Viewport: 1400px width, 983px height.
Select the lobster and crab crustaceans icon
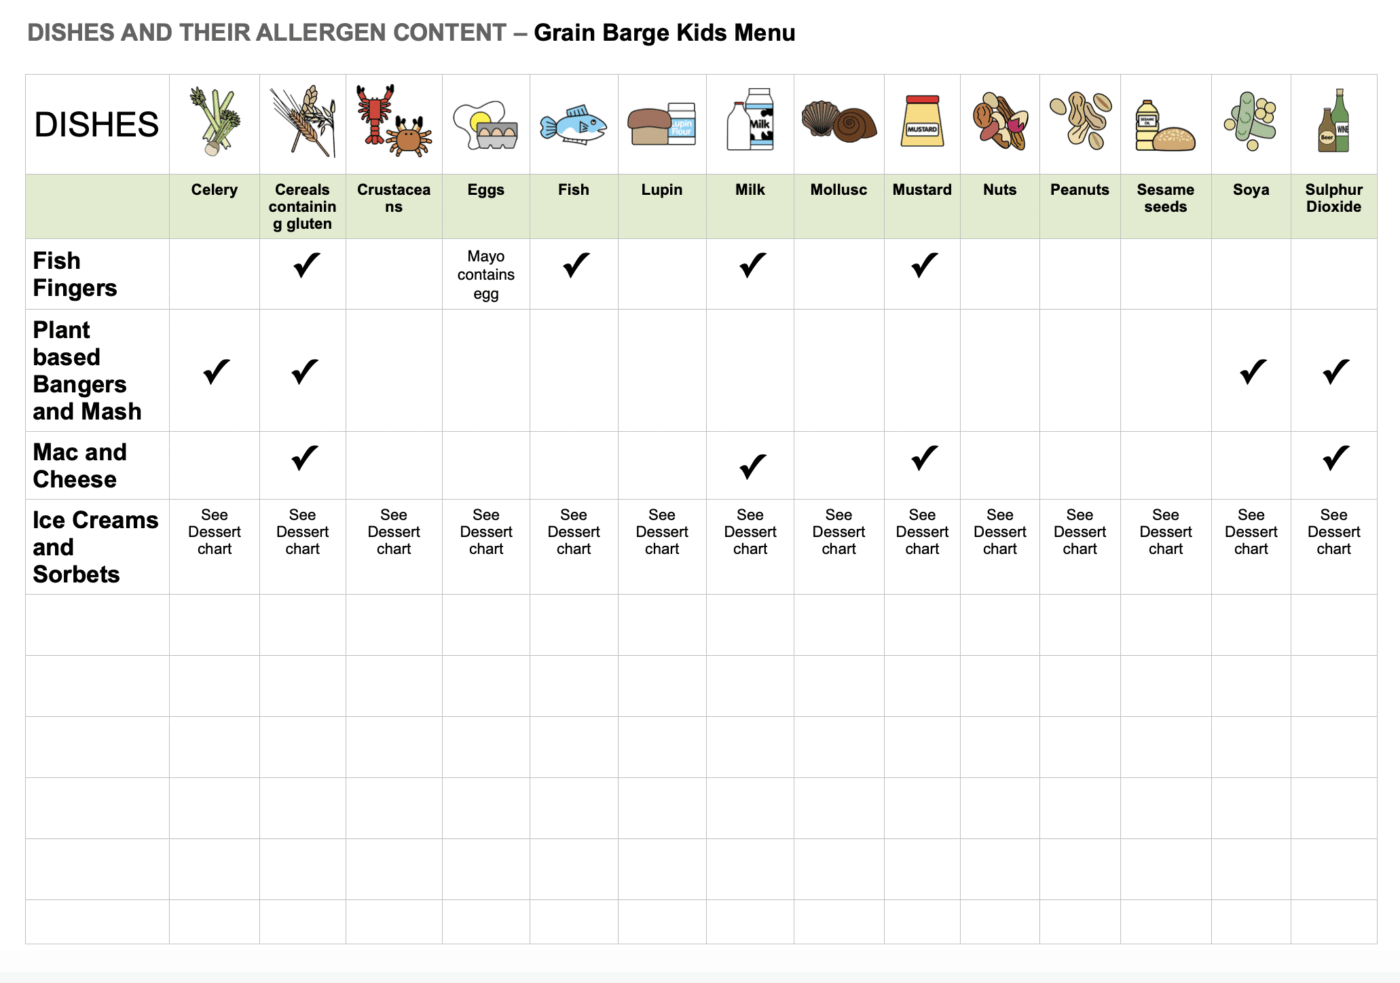[393, 121]
